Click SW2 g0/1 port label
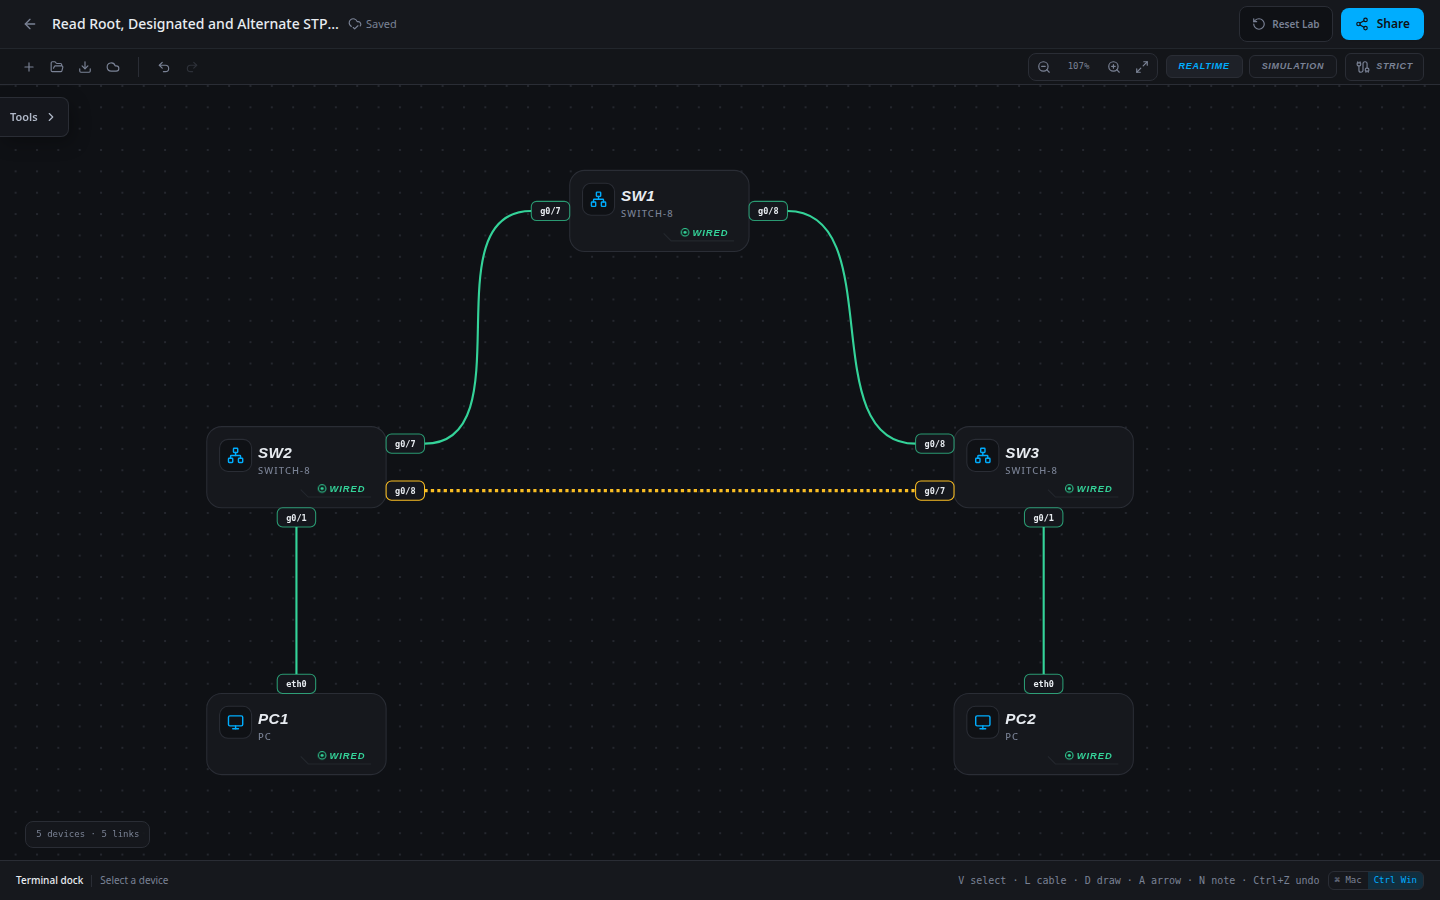 click(296, 518)
